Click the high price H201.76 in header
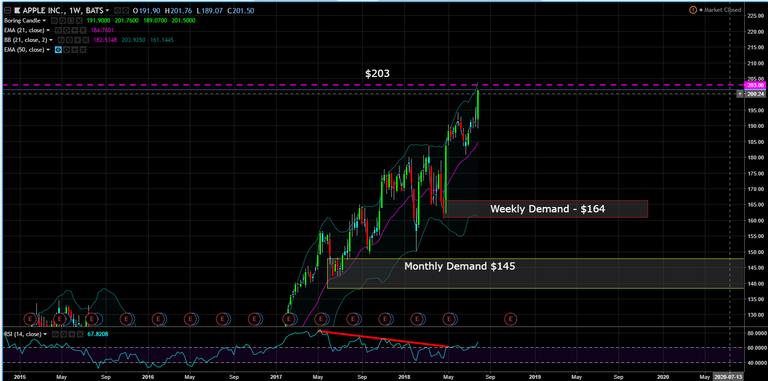 (x=178, y=11)
